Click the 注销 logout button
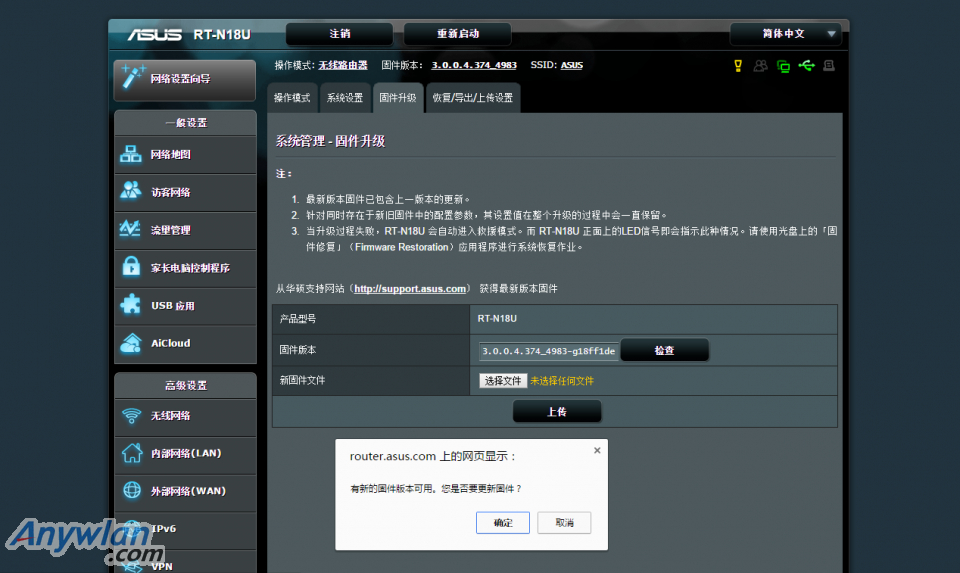Screen dimensions: 960x573 (x=340, y=34)
